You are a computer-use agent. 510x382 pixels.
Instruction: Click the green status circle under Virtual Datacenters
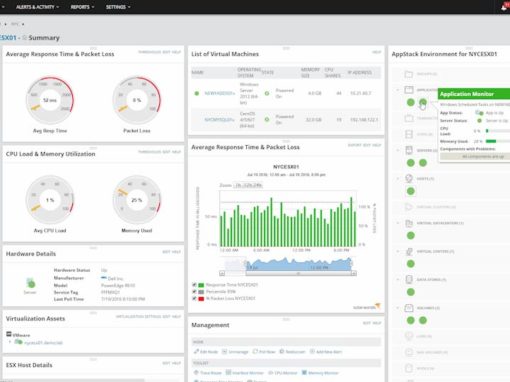pos(411,235)
